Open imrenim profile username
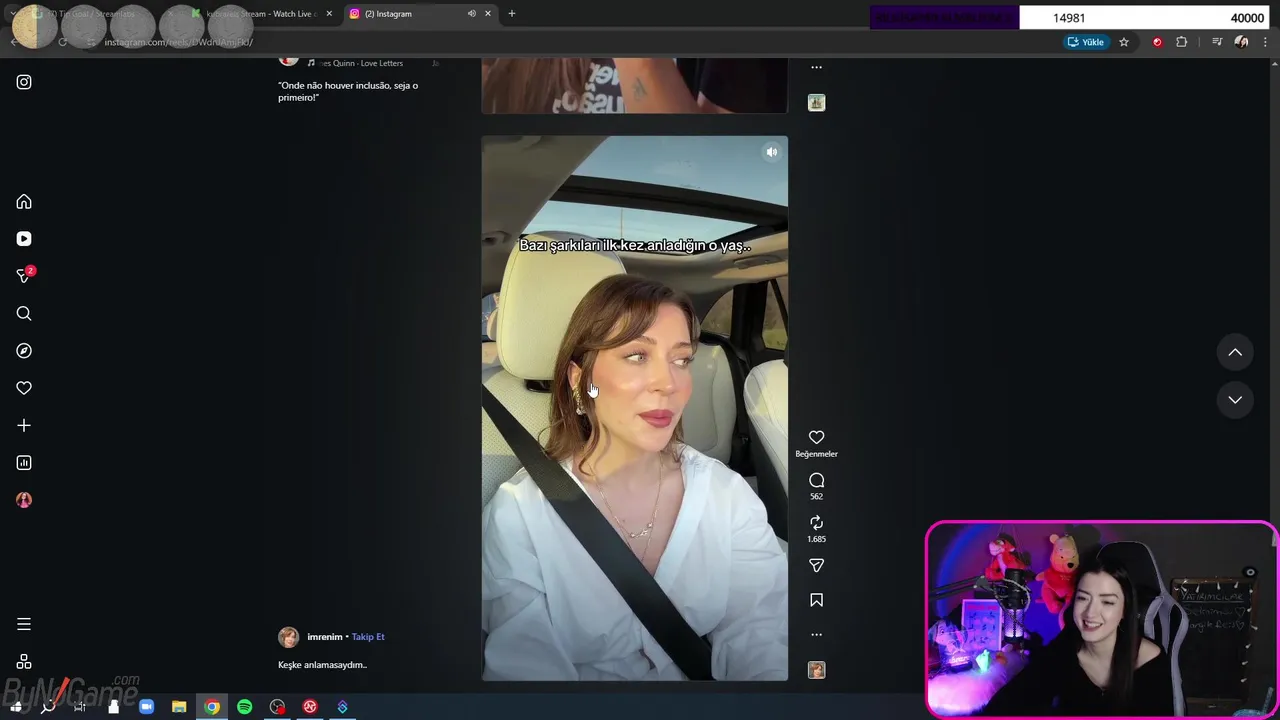Viewport: 1280px width, 720px height. [x=324, y=637]
